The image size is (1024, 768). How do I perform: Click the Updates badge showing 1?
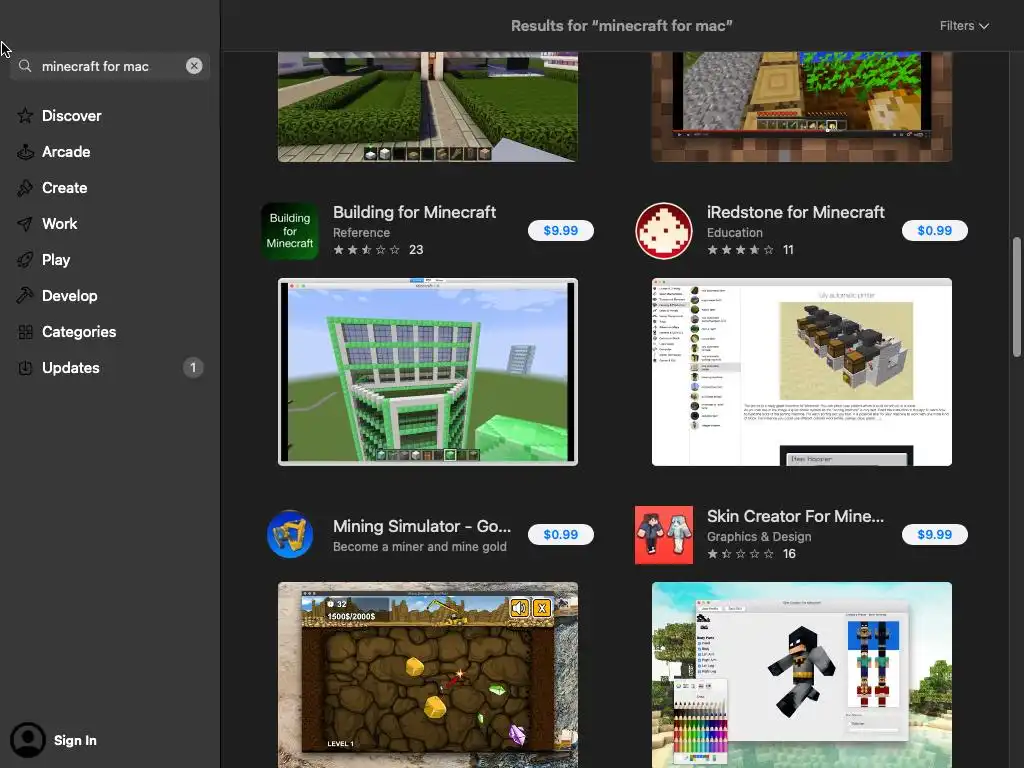click(193, 368)
